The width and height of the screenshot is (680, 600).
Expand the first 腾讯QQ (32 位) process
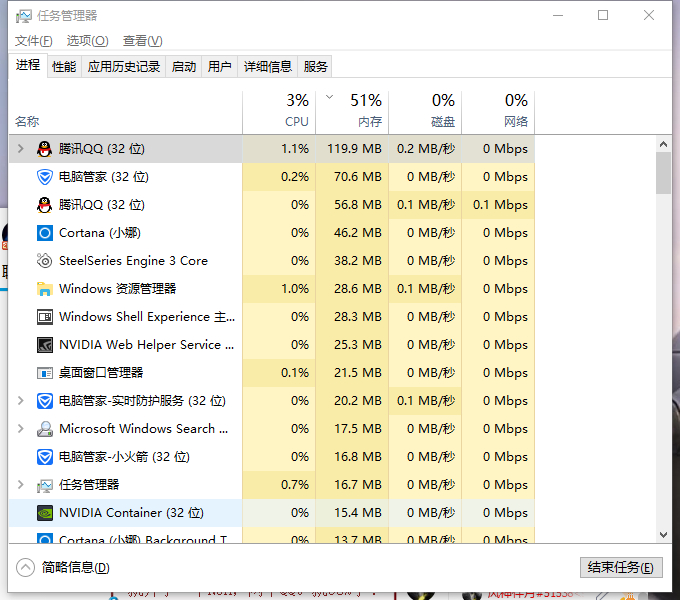click(20, 149)
